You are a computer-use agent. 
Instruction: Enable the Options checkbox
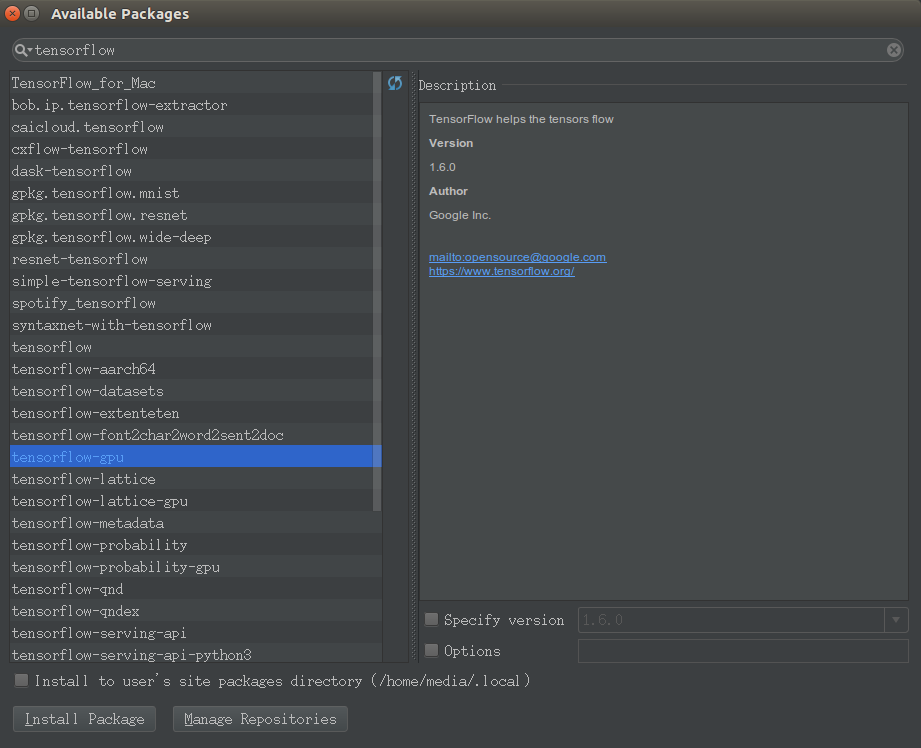431,650
